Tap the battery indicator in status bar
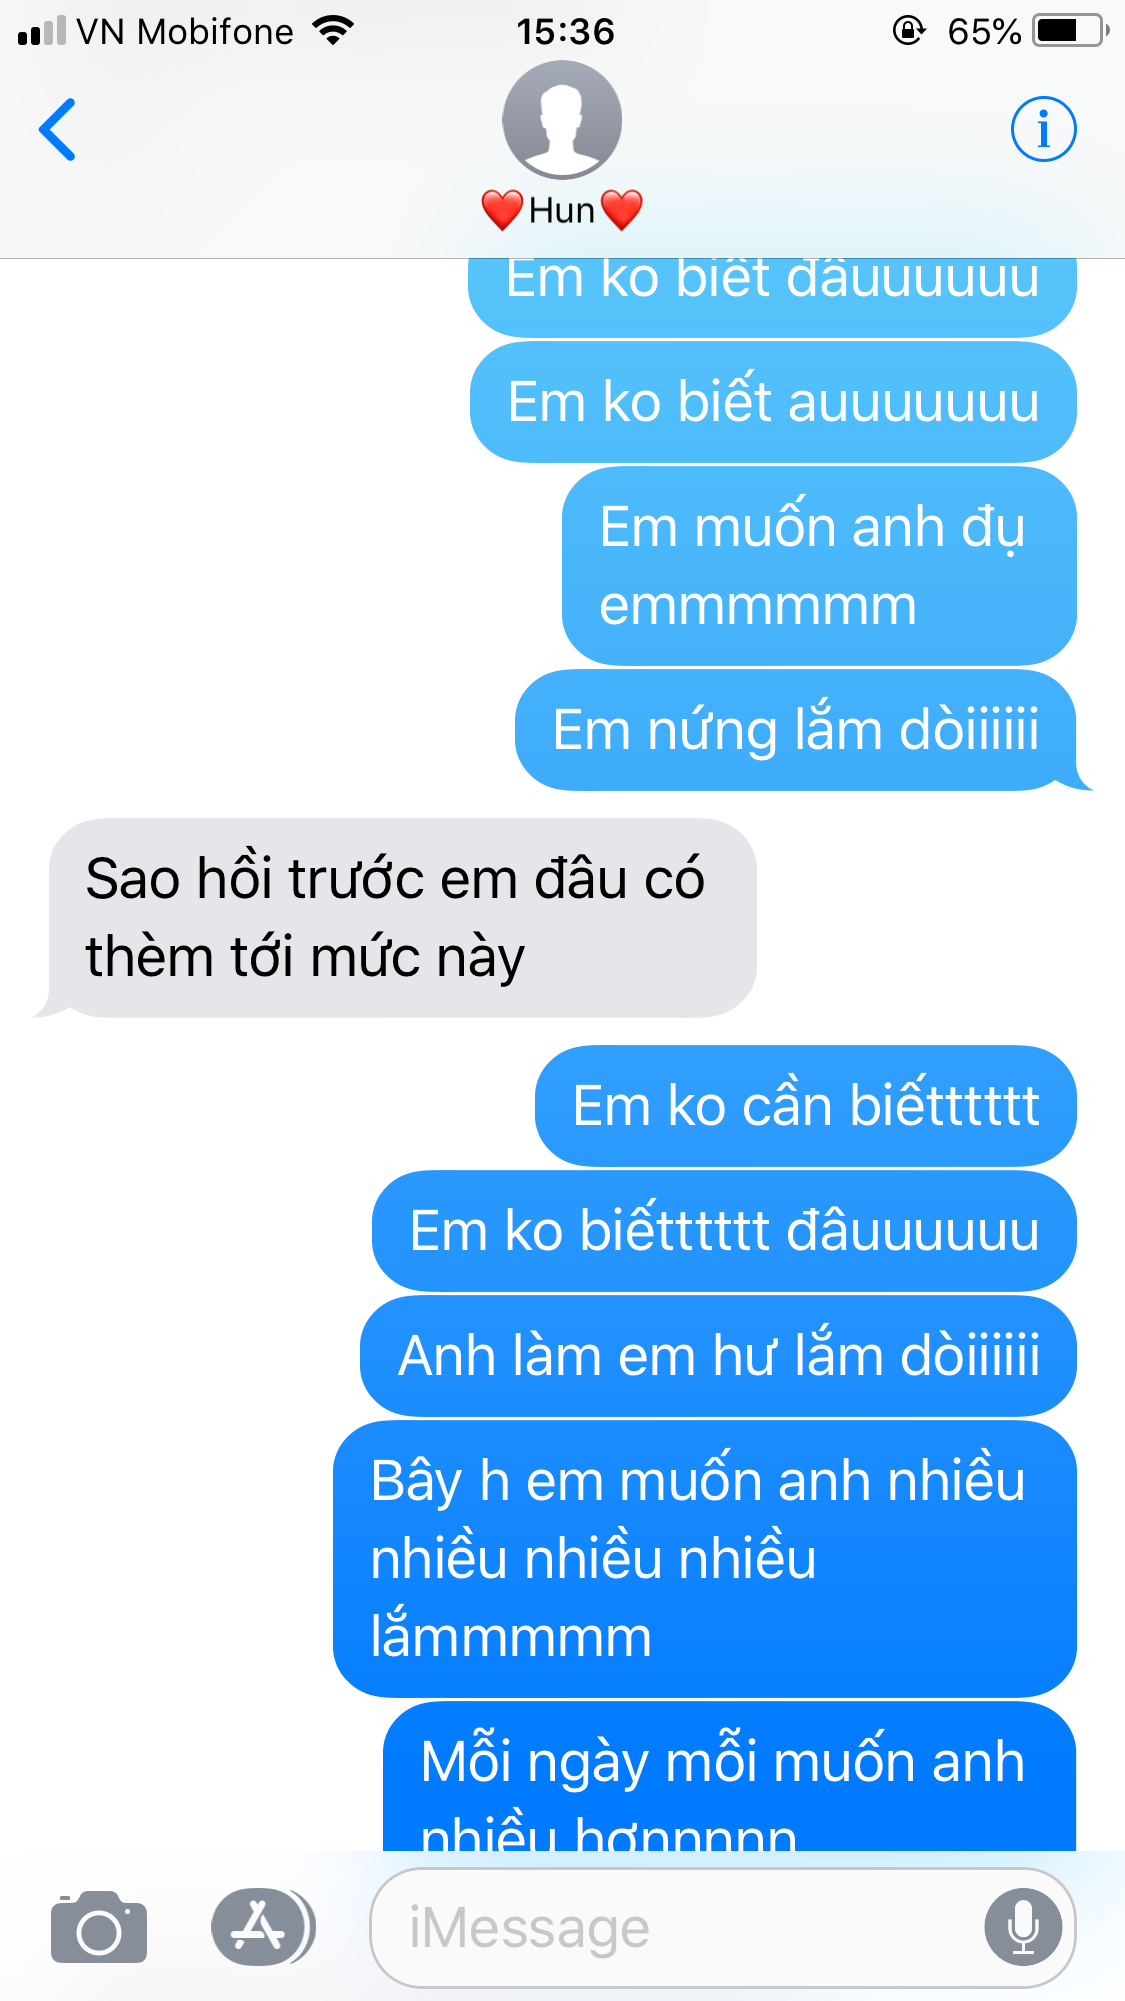 point(1071,31)
